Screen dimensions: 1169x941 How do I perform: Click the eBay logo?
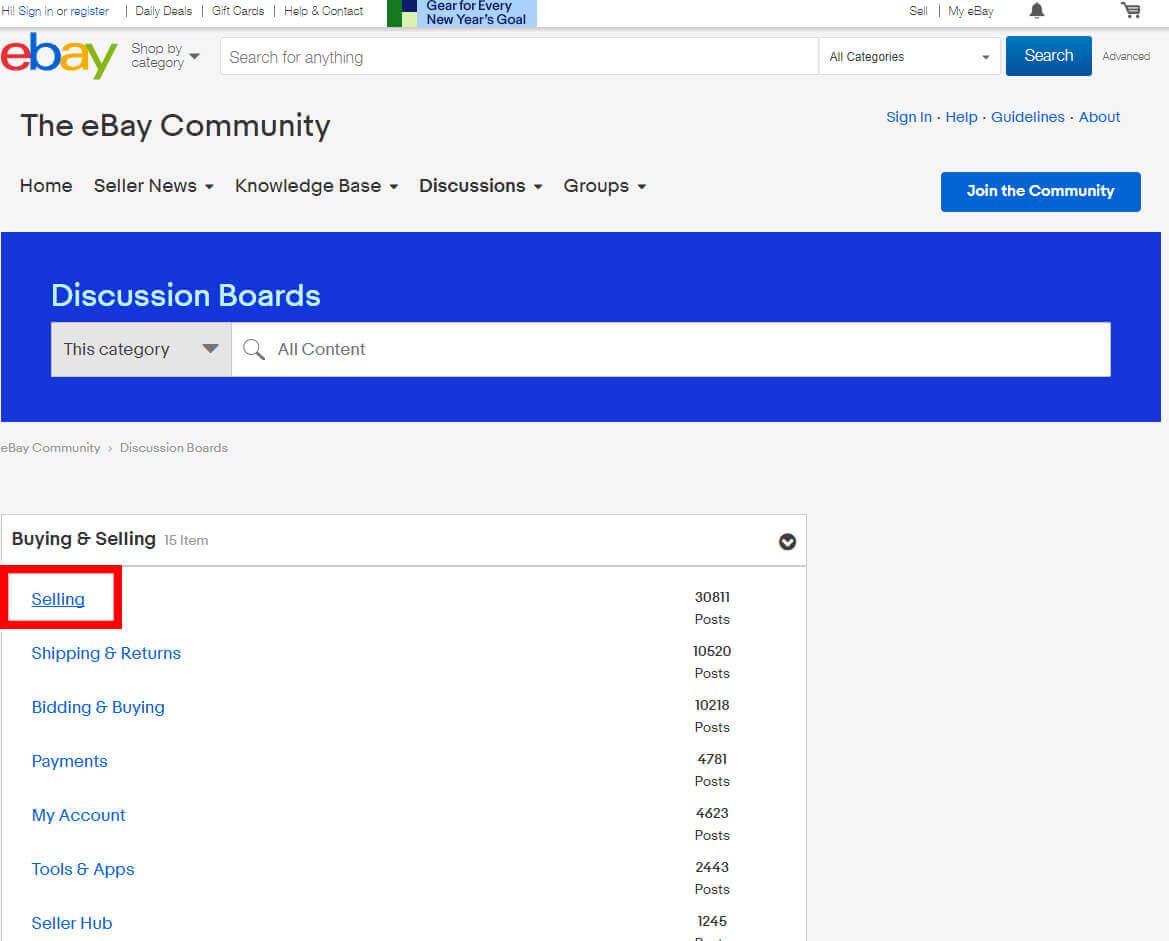(x=59, y=55)
